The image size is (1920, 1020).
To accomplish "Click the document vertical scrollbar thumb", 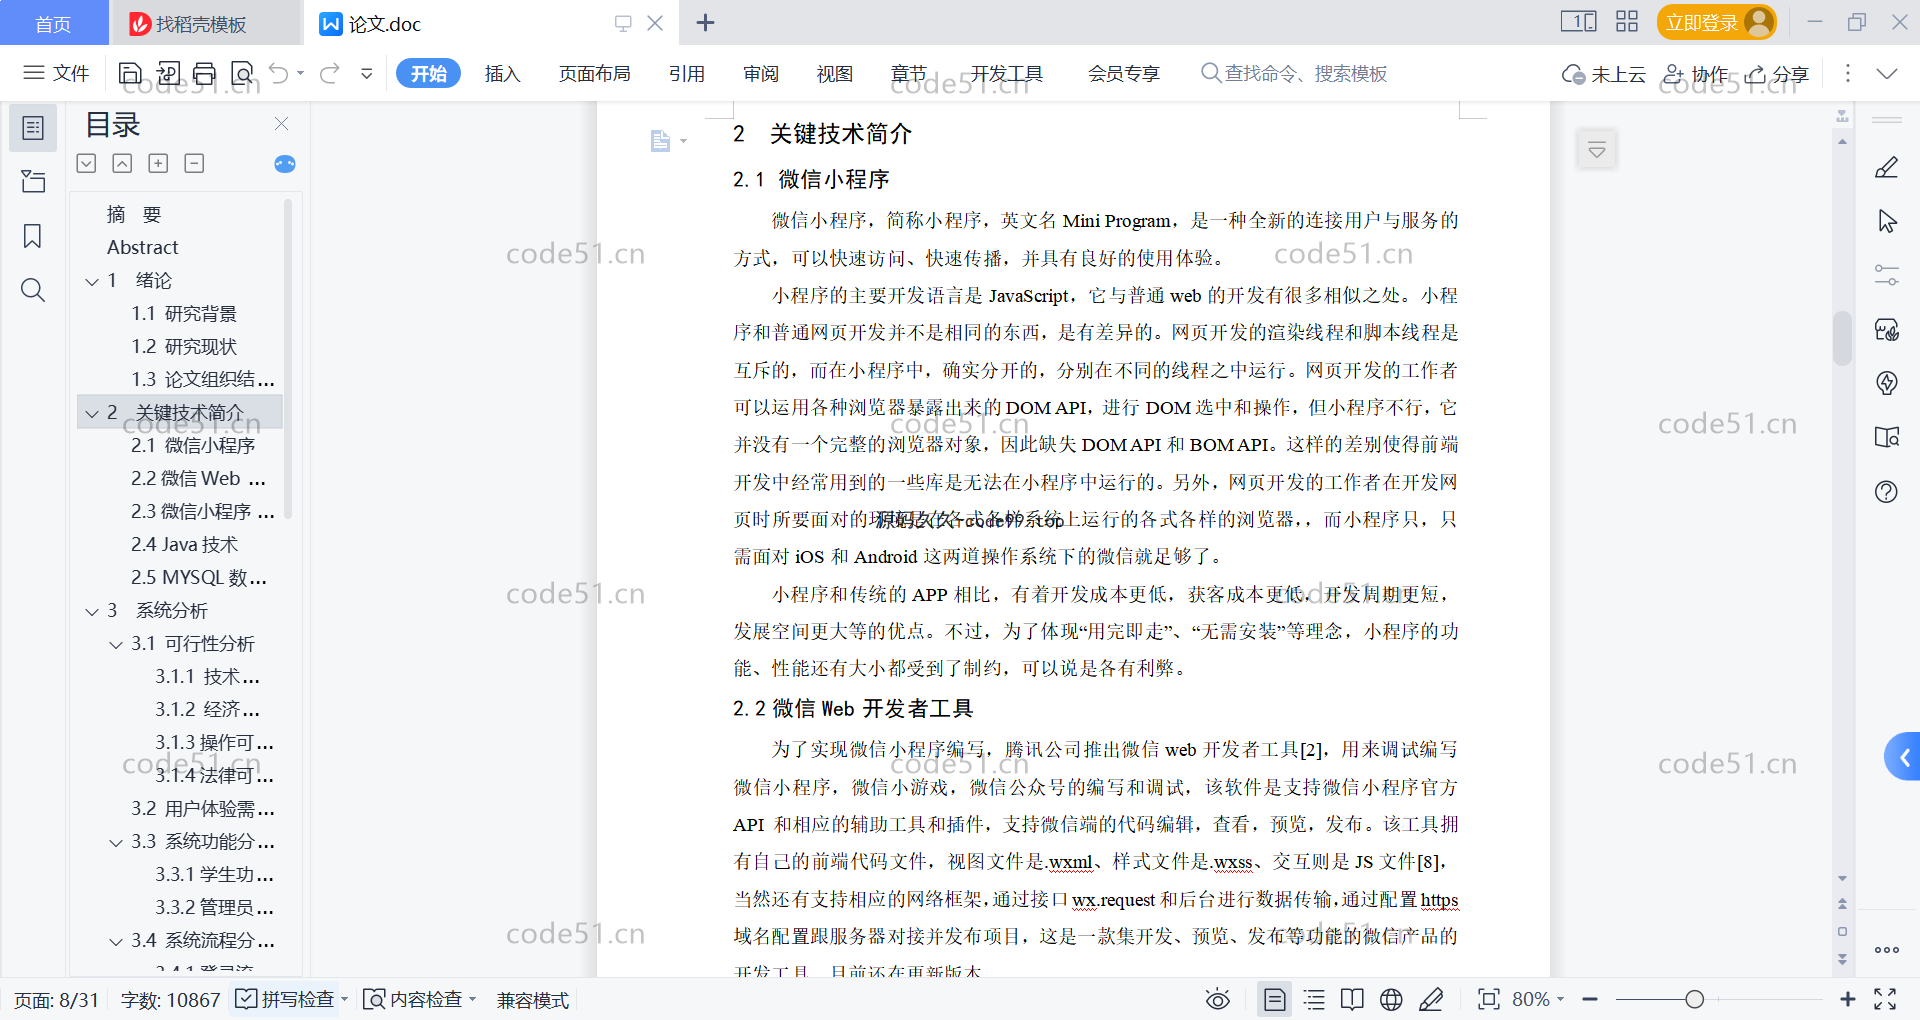I will tap(1842, 339).
